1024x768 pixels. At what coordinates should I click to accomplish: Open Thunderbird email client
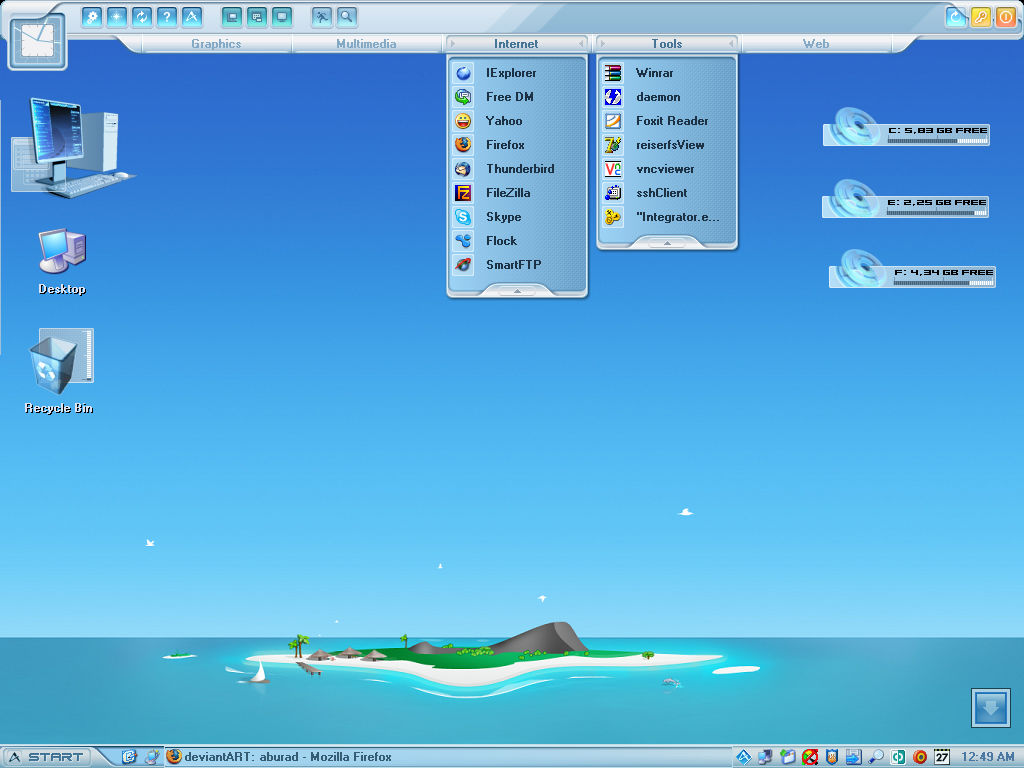click(518, 169)
